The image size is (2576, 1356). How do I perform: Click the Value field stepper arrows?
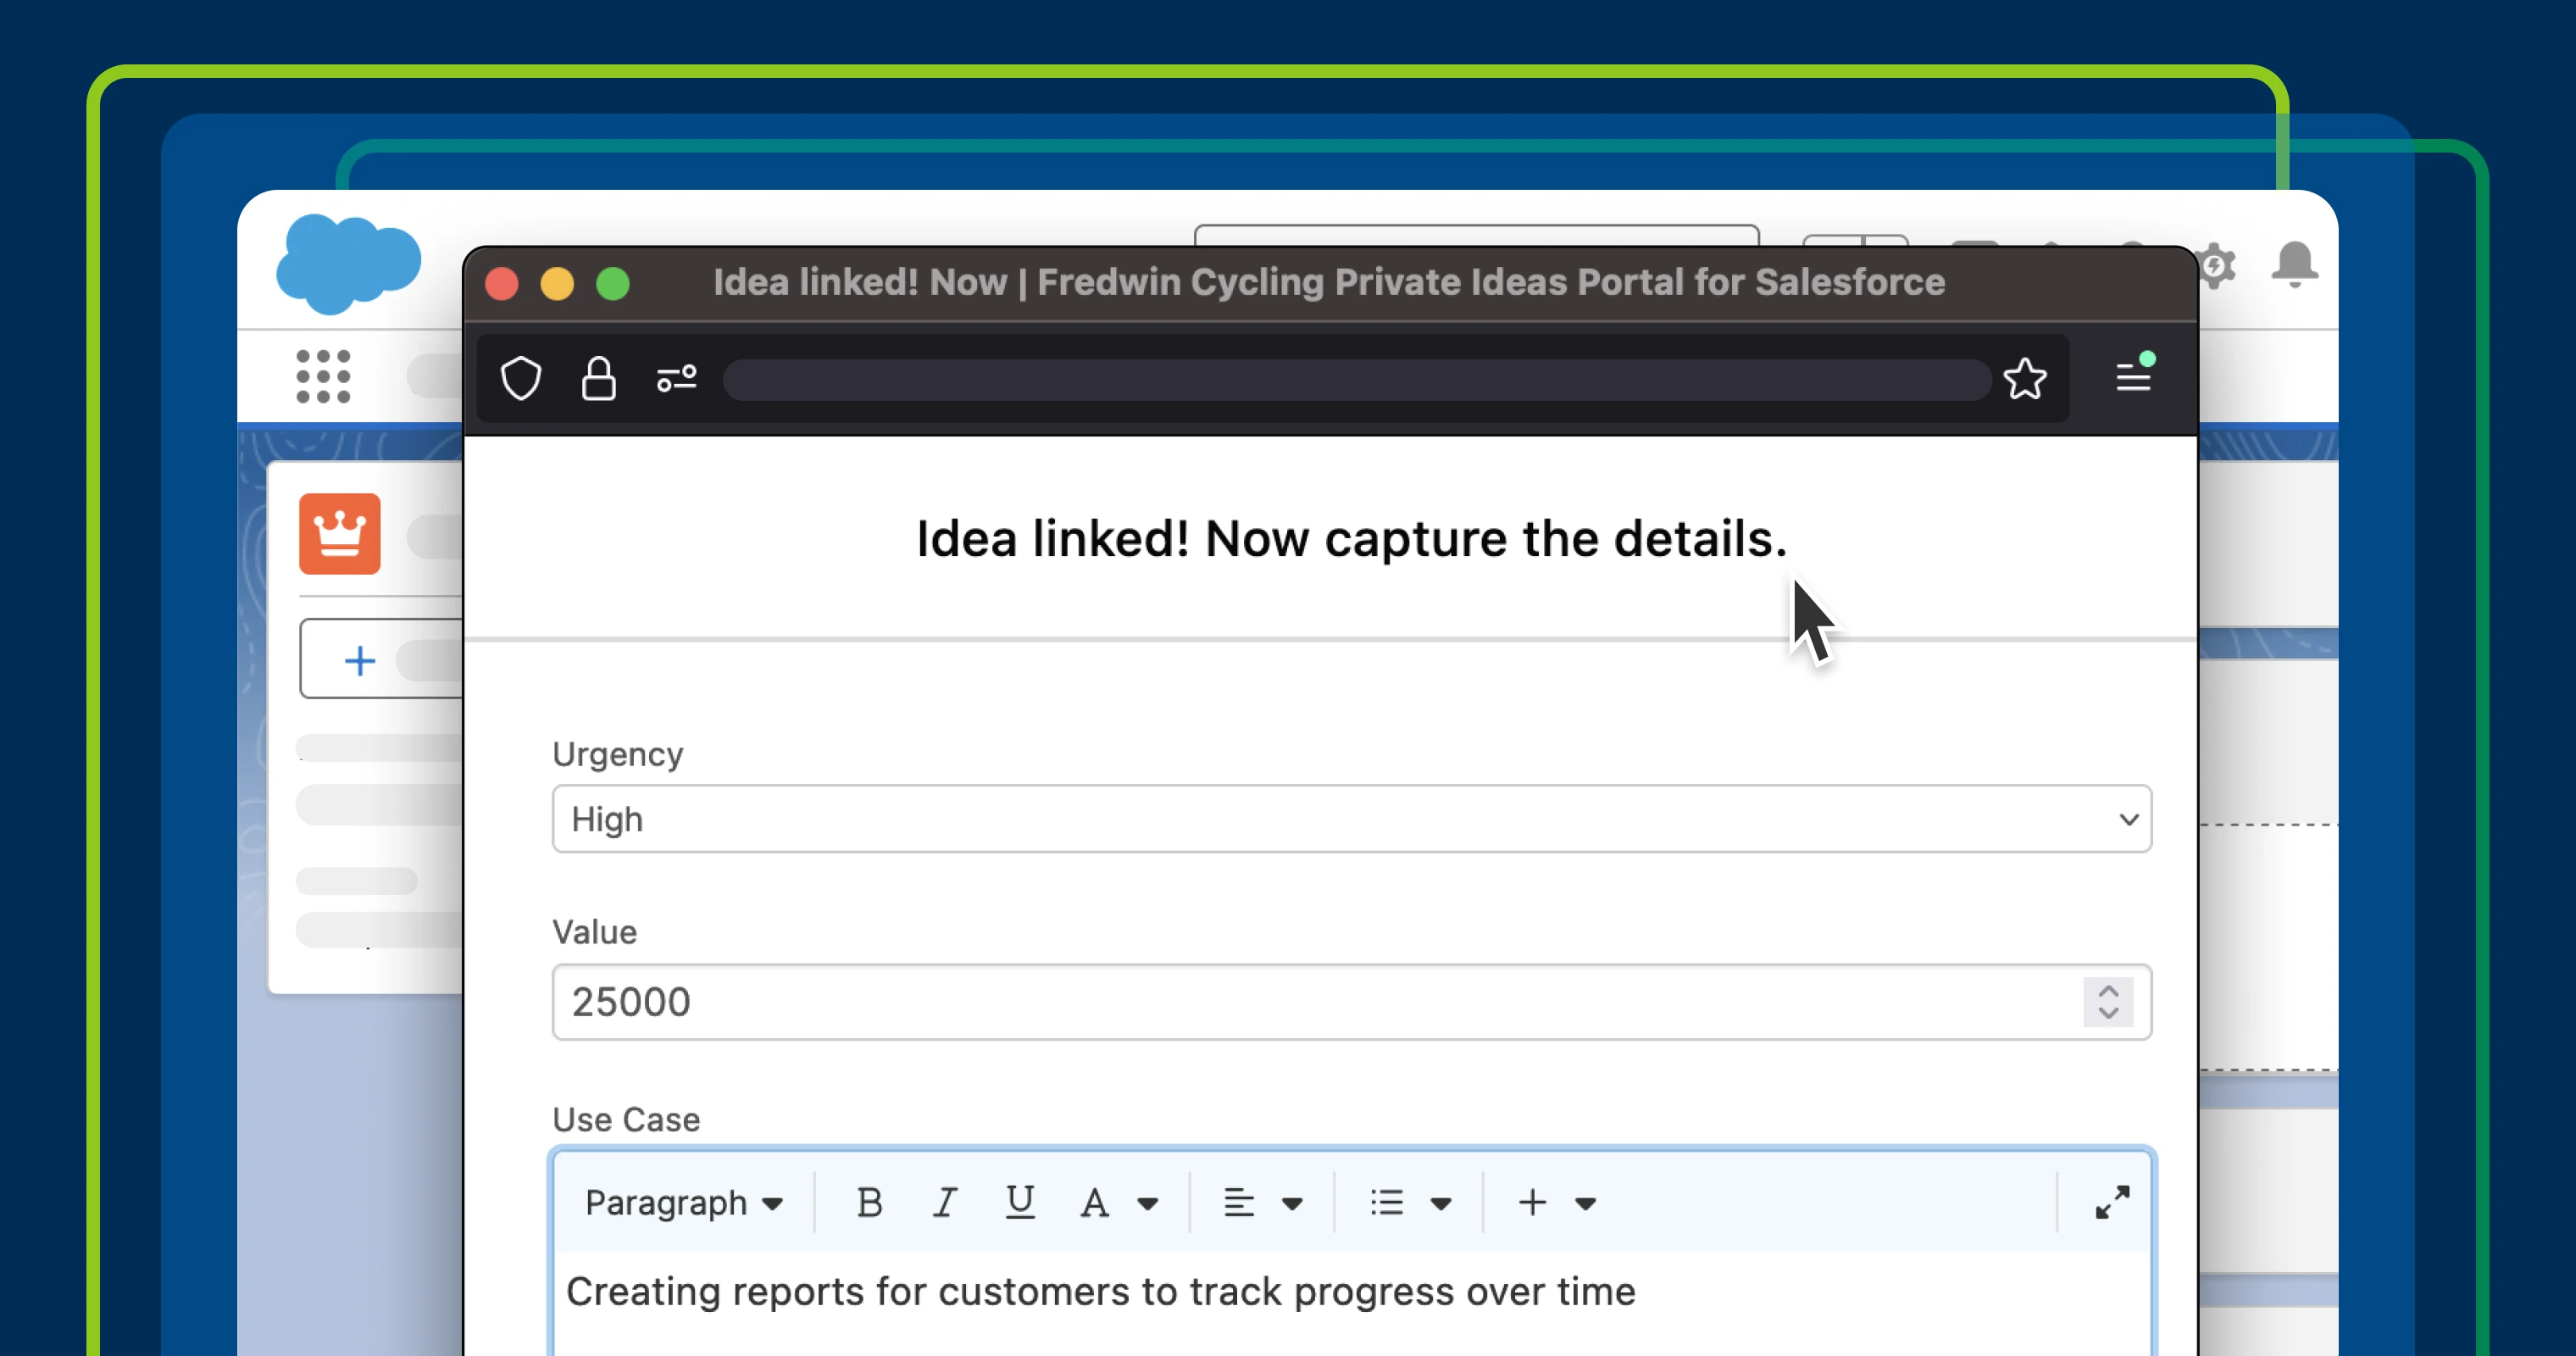point(2108,1001)
